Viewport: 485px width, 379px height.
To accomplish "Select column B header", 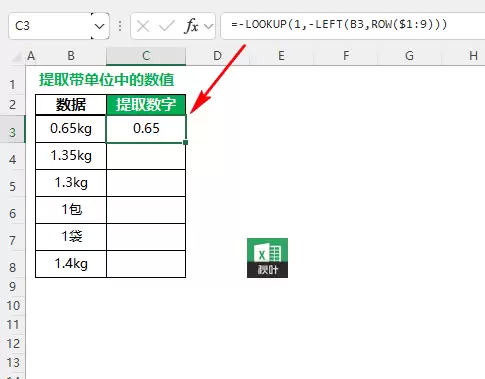I will click(71, 56).
